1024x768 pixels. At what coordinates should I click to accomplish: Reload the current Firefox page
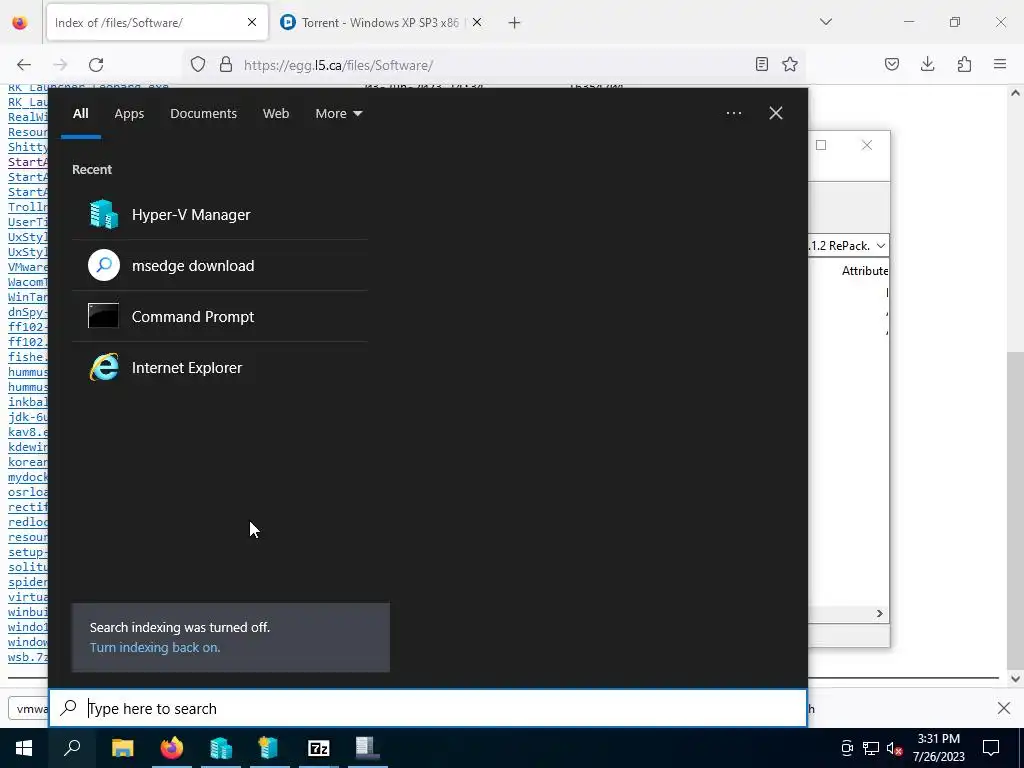point(96,65)
